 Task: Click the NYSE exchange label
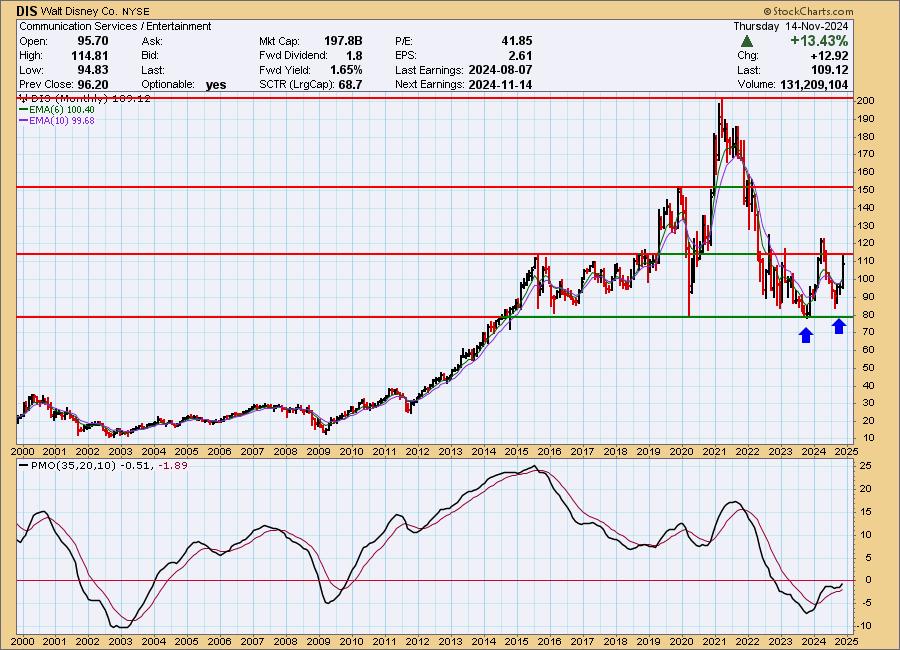(x=135, y=11)
